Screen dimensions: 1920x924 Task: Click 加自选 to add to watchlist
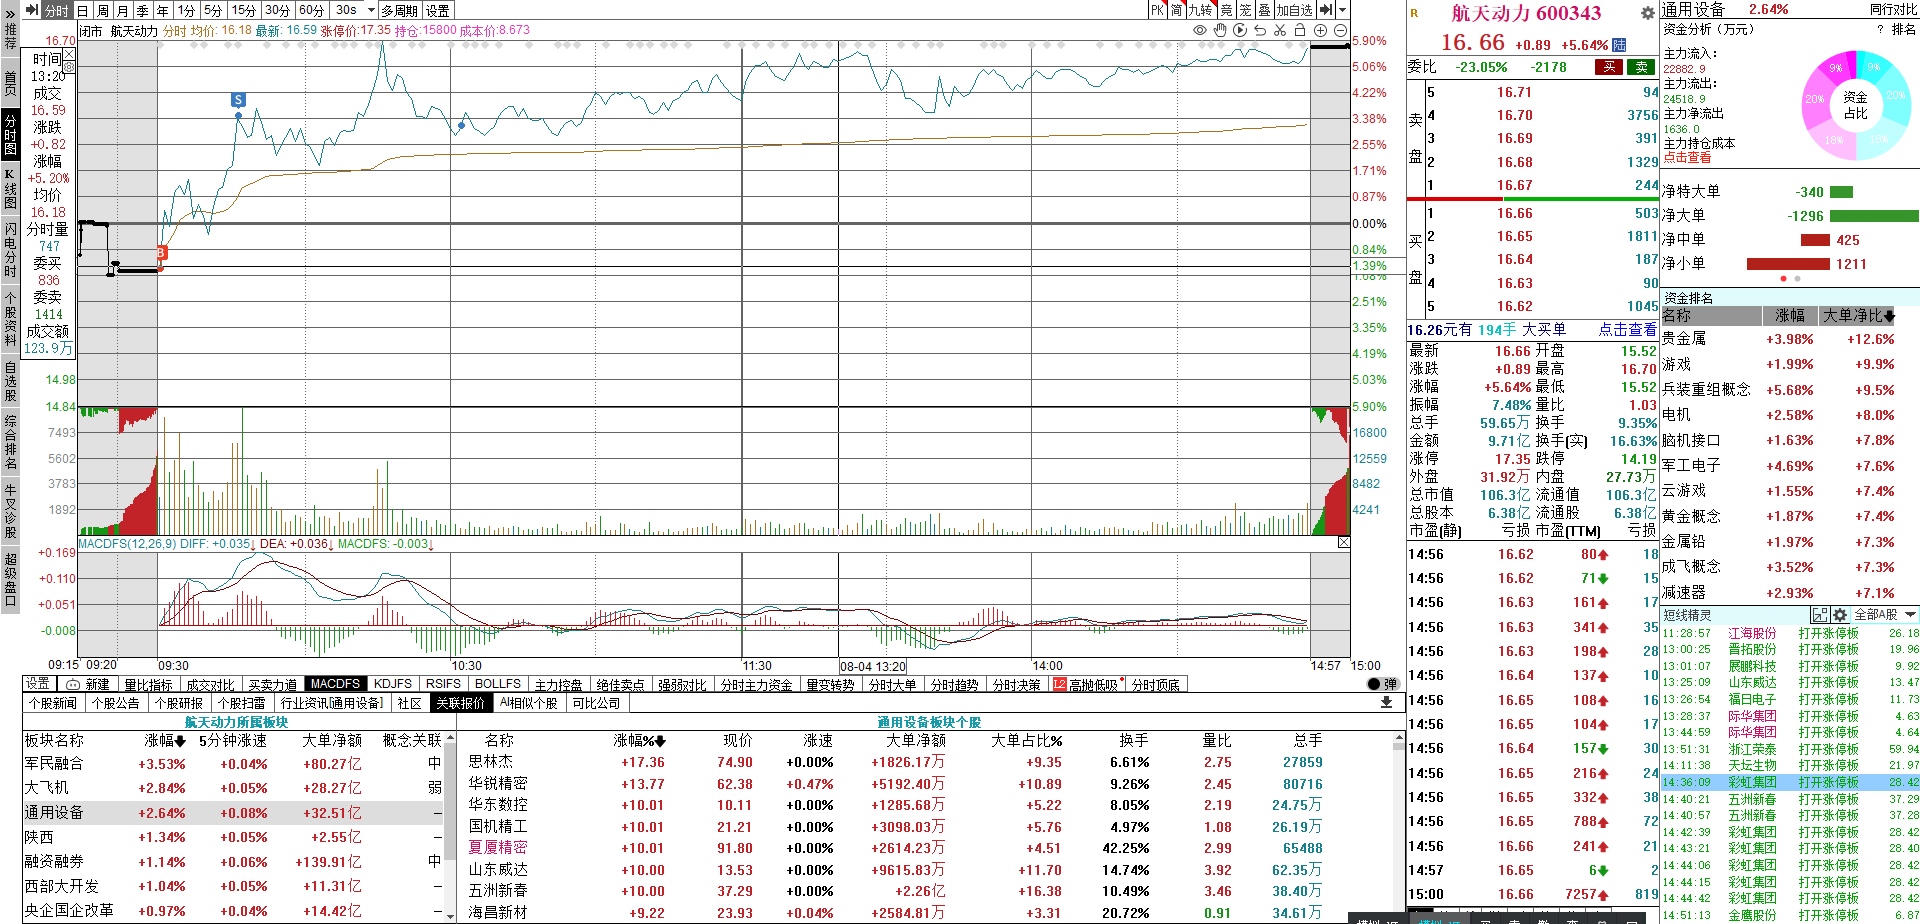coord(1294,10)
